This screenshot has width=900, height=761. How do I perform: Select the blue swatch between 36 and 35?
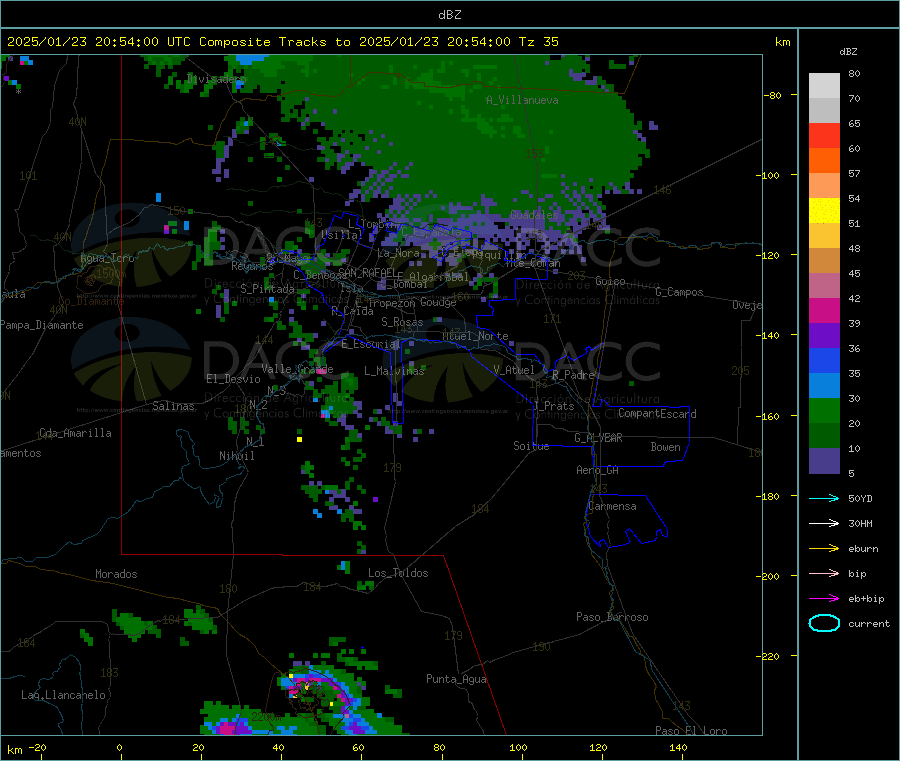(x=824, y=360)
